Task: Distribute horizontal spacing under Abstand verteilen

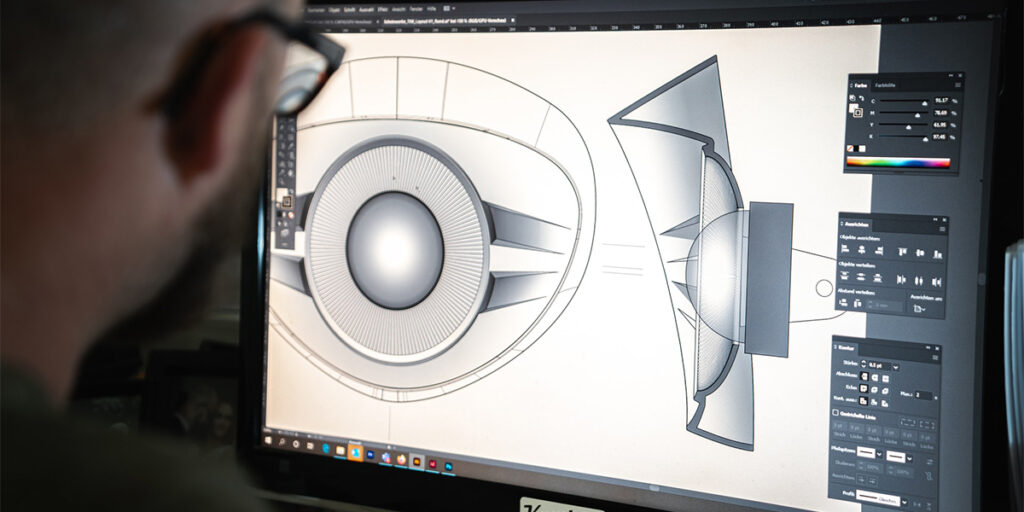Action: [x=857, y=304]
